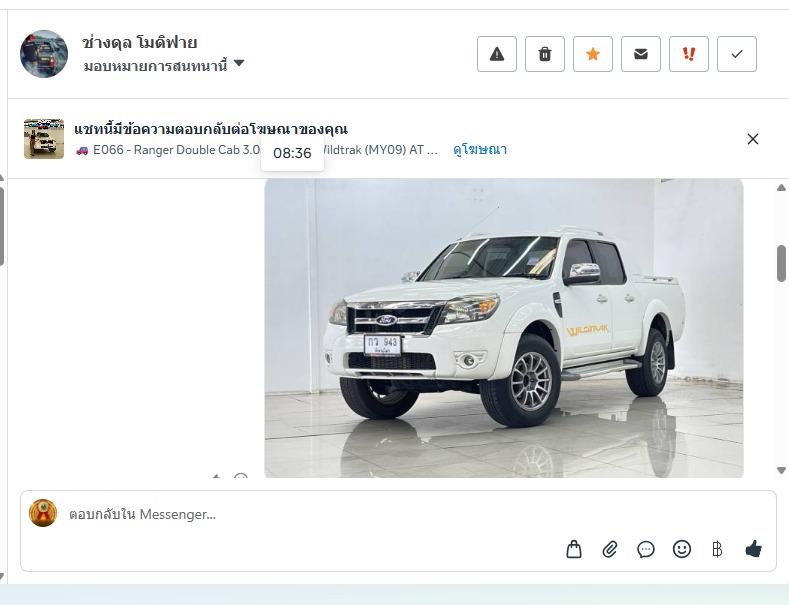Open the emoji picker smiley icon
The height and width of the screenshot is (605, 789).
click(682, 549)
